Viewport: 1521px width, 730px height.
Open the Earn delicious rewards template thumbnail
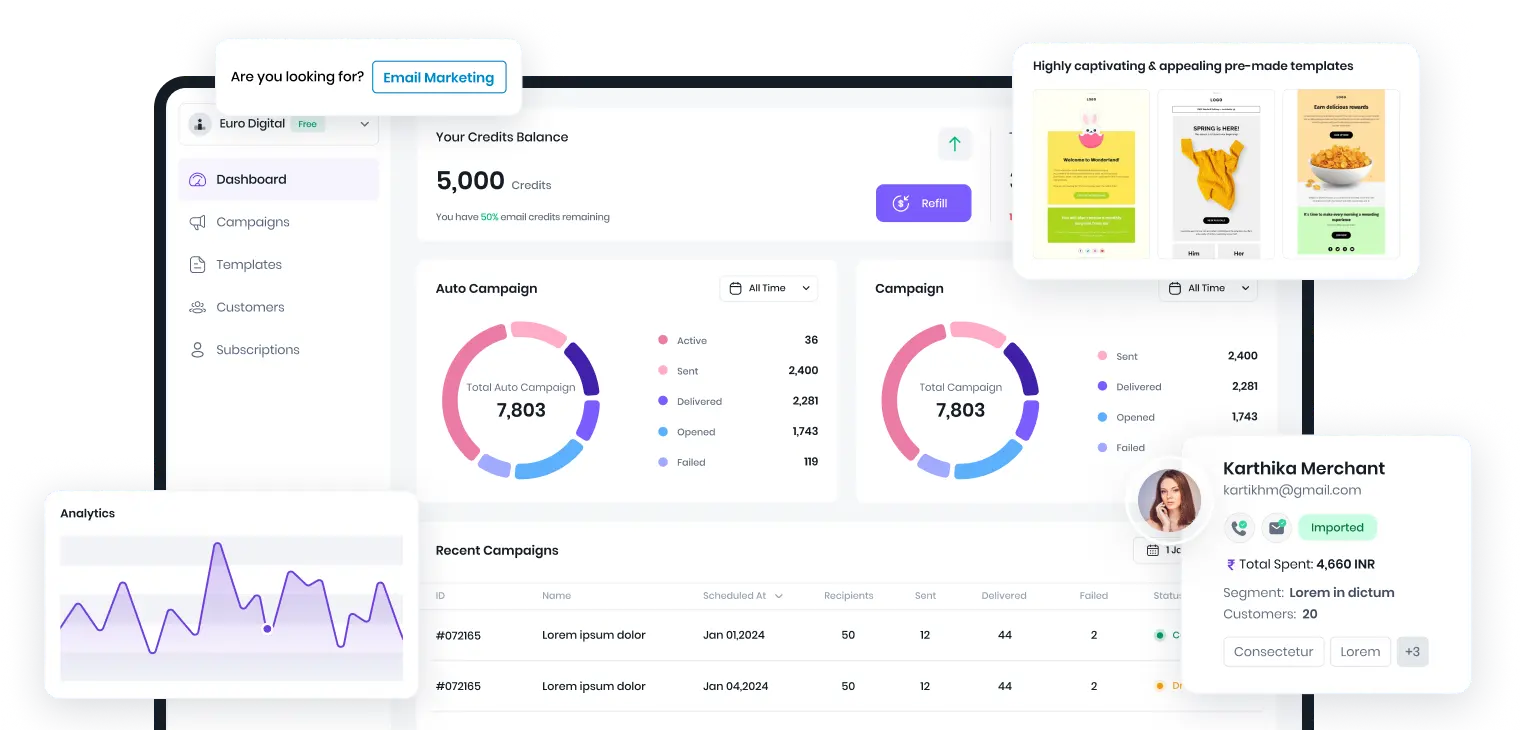(x=1341, y=174)
